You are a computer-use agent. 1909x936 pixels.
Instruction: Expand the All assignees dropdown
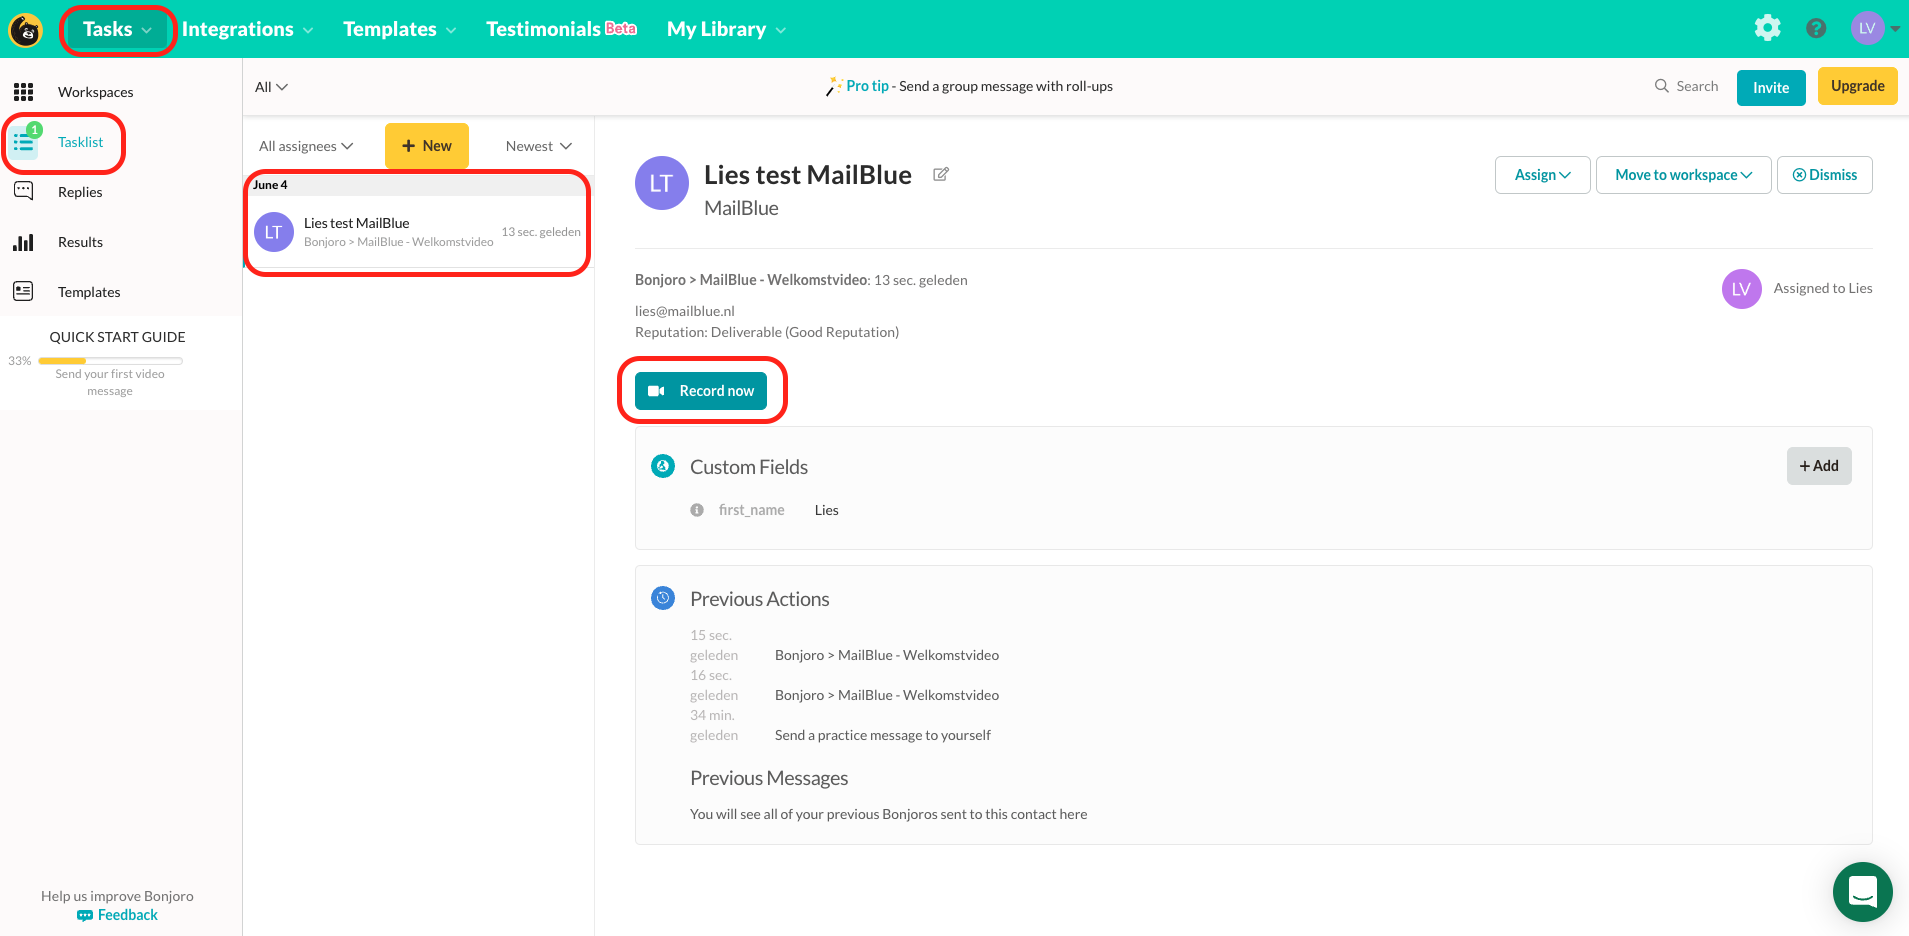coord(306,146)
